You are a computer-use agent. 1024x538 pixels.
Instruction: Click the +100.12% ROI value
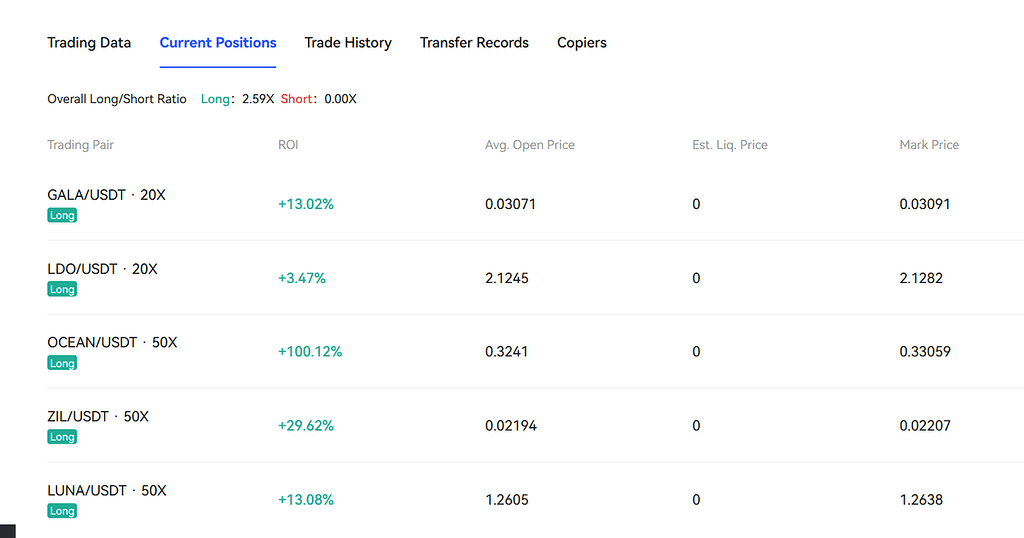310,352
